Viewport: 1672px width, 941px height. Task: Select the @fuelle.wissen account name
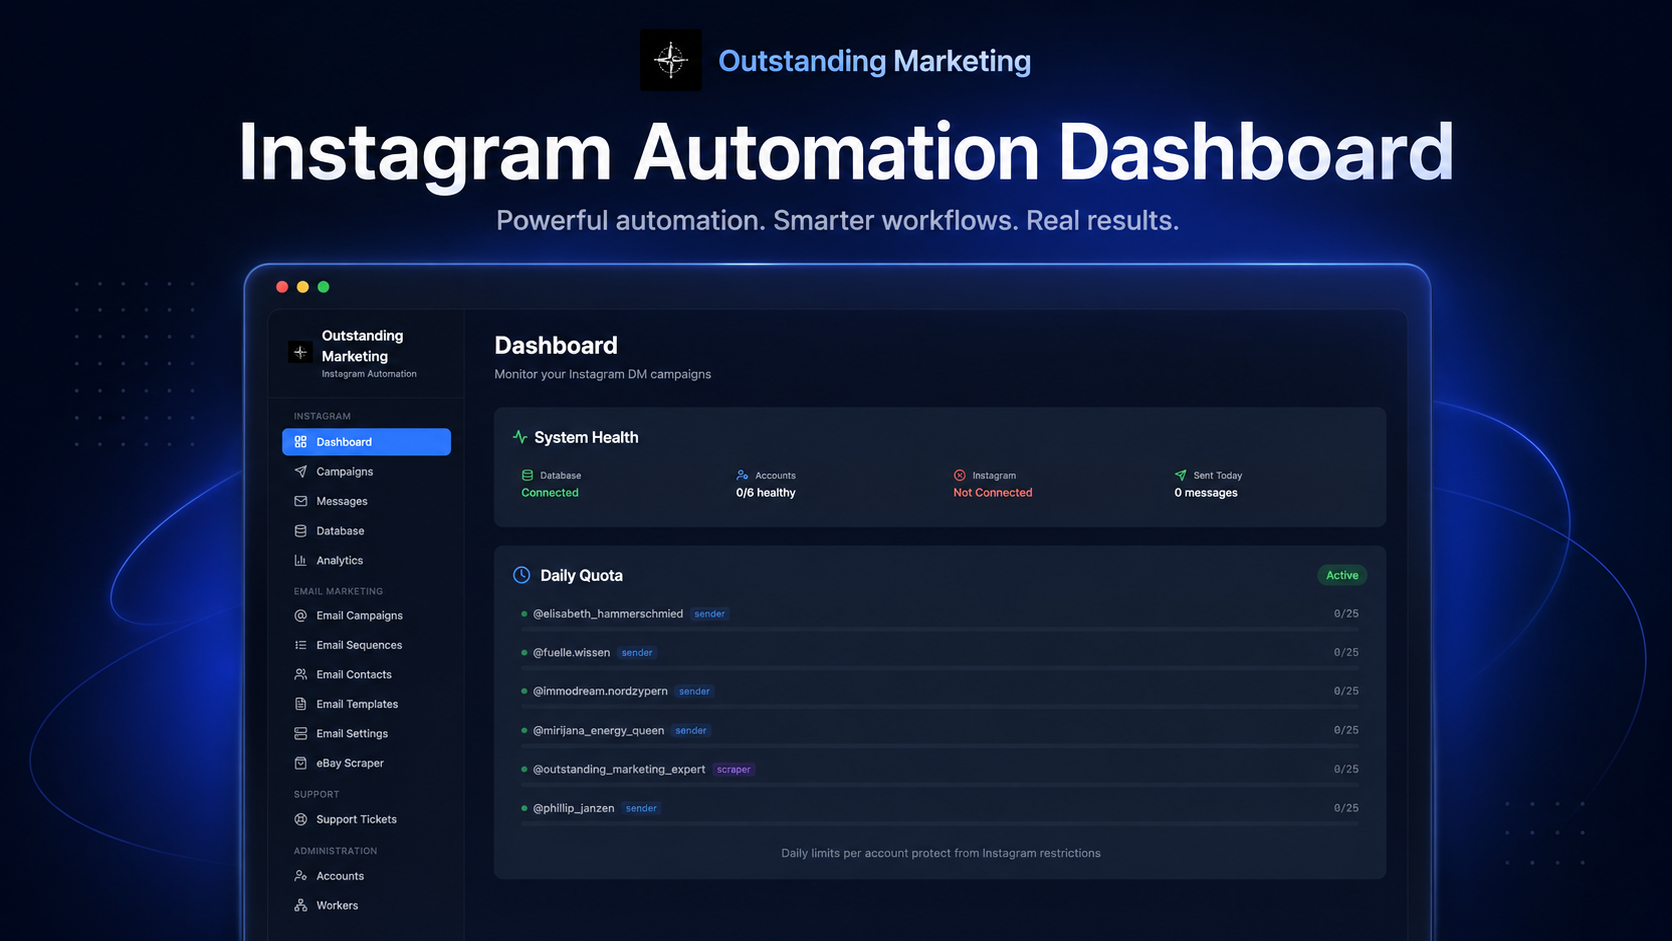(x=571, y=652)
